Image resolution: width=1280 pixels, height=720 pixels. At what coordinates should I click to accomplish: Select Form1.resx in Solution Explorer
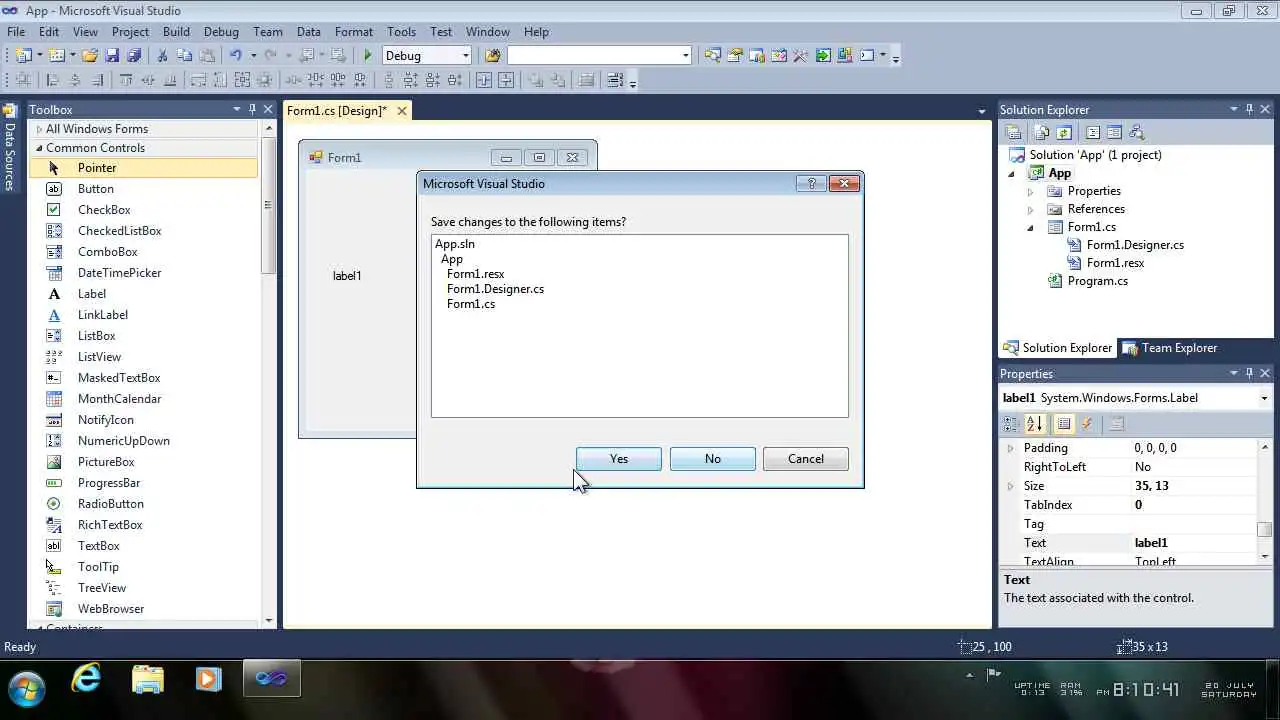point(1115,263)
